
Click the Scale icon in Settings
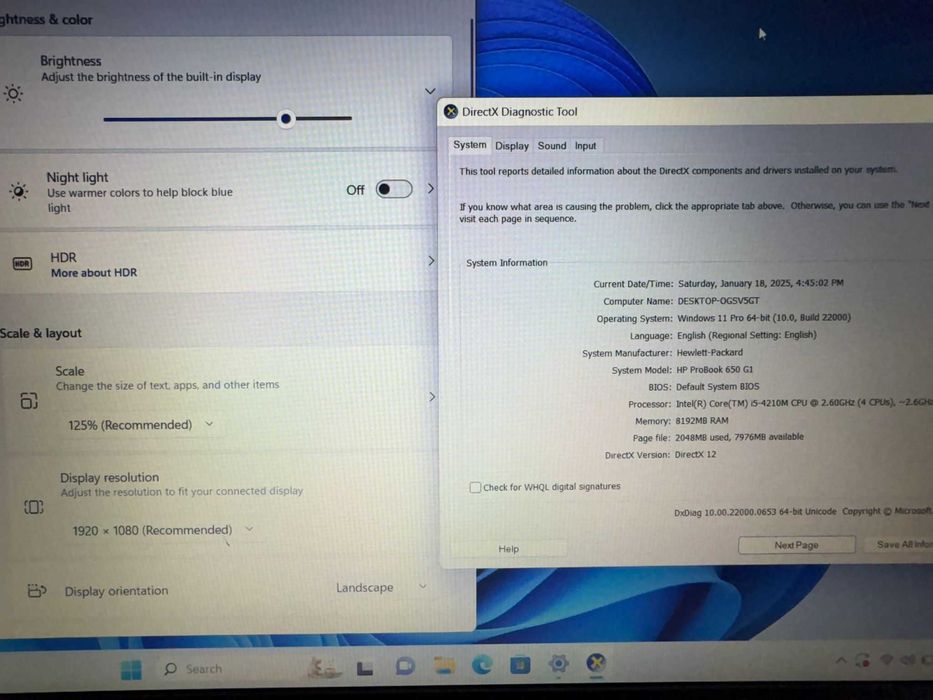(29, 401)
